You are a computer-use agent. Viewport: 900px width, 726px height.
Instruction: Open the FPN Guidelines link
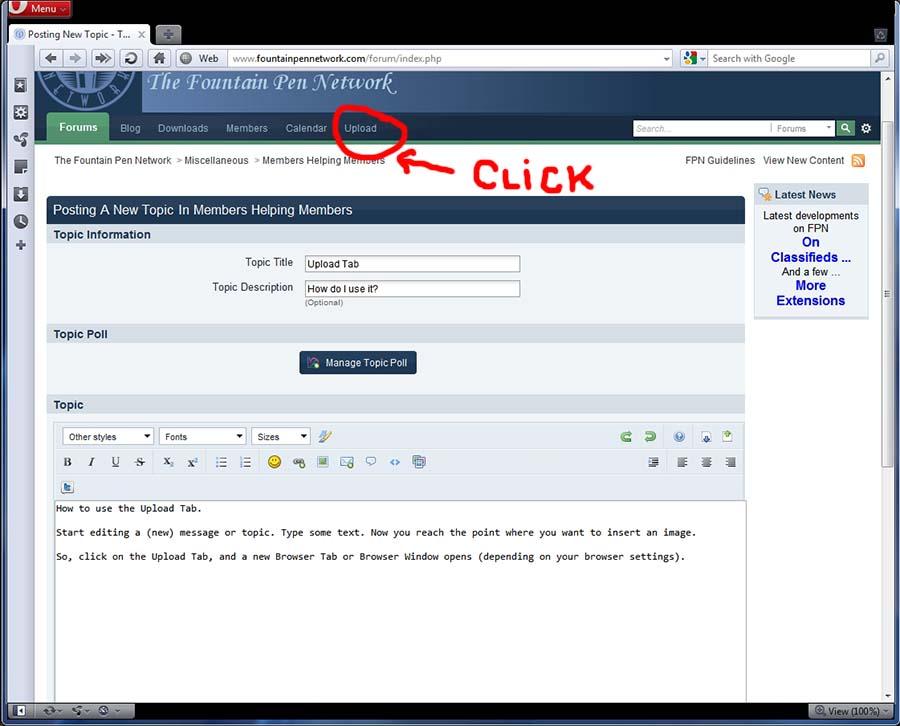click(x=720, y=160)
